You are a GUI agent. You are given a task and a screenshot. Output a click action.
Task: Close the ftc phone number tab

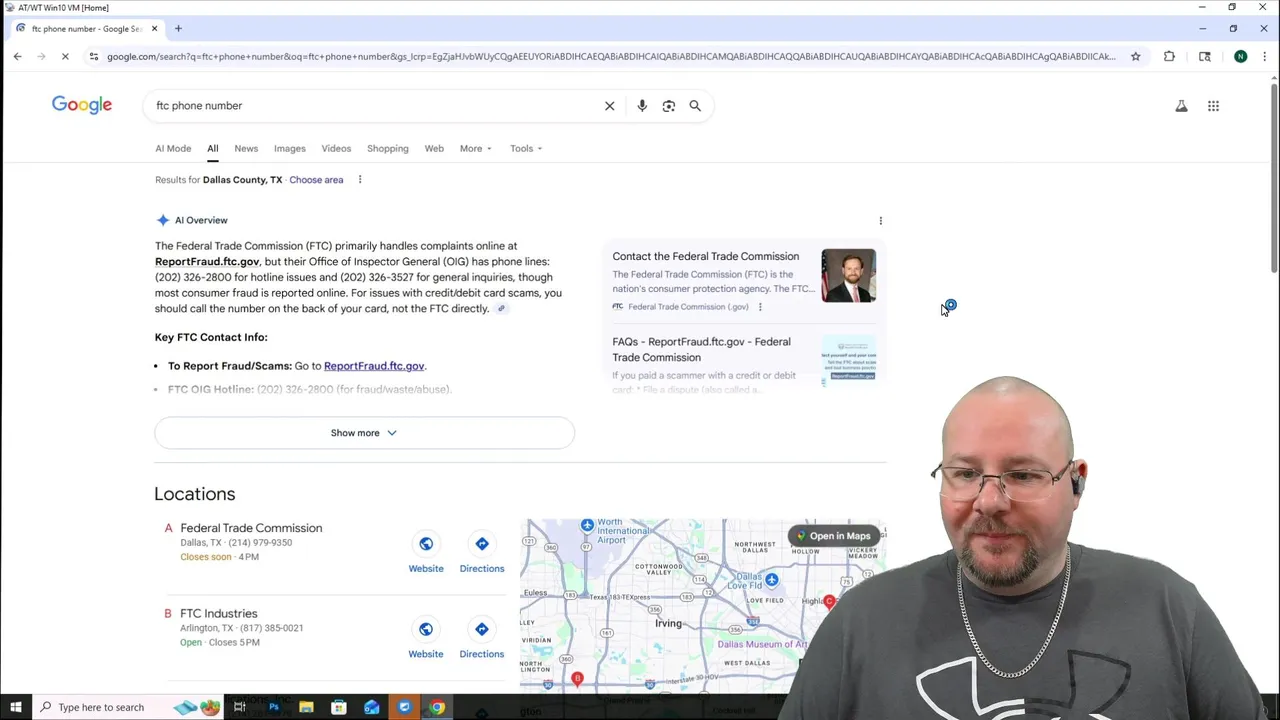(154, 28)
